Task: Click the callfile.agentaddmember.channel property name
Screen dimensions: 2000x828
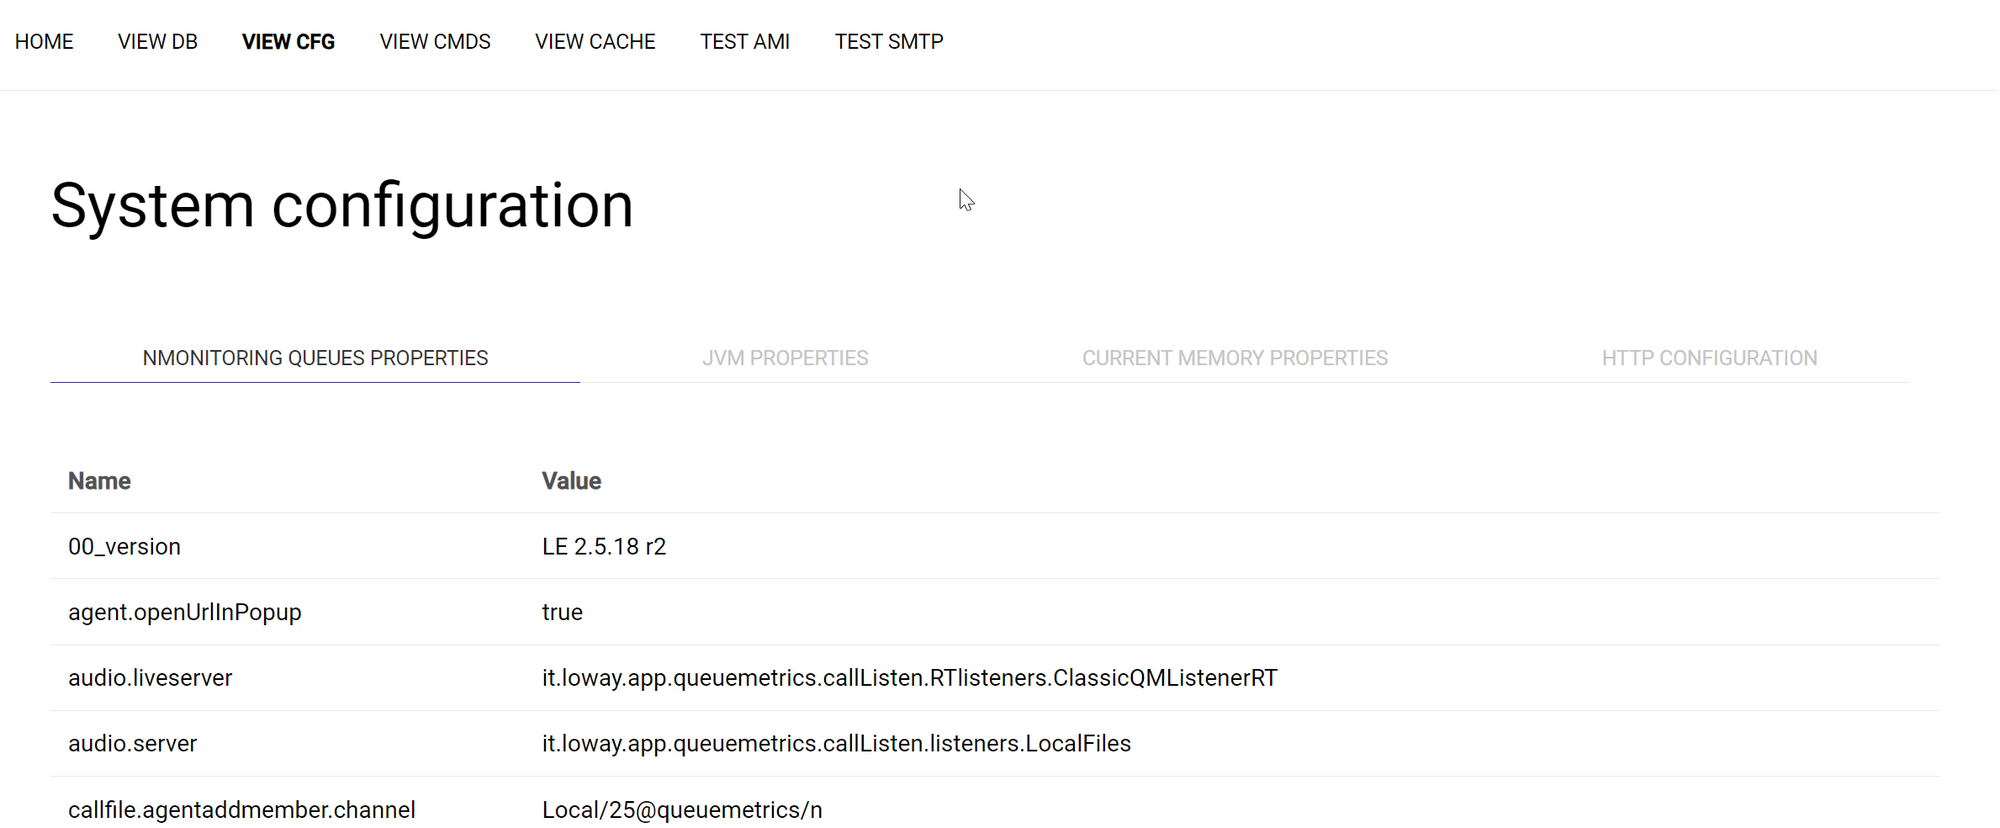Action: click(x=241, y=809)
